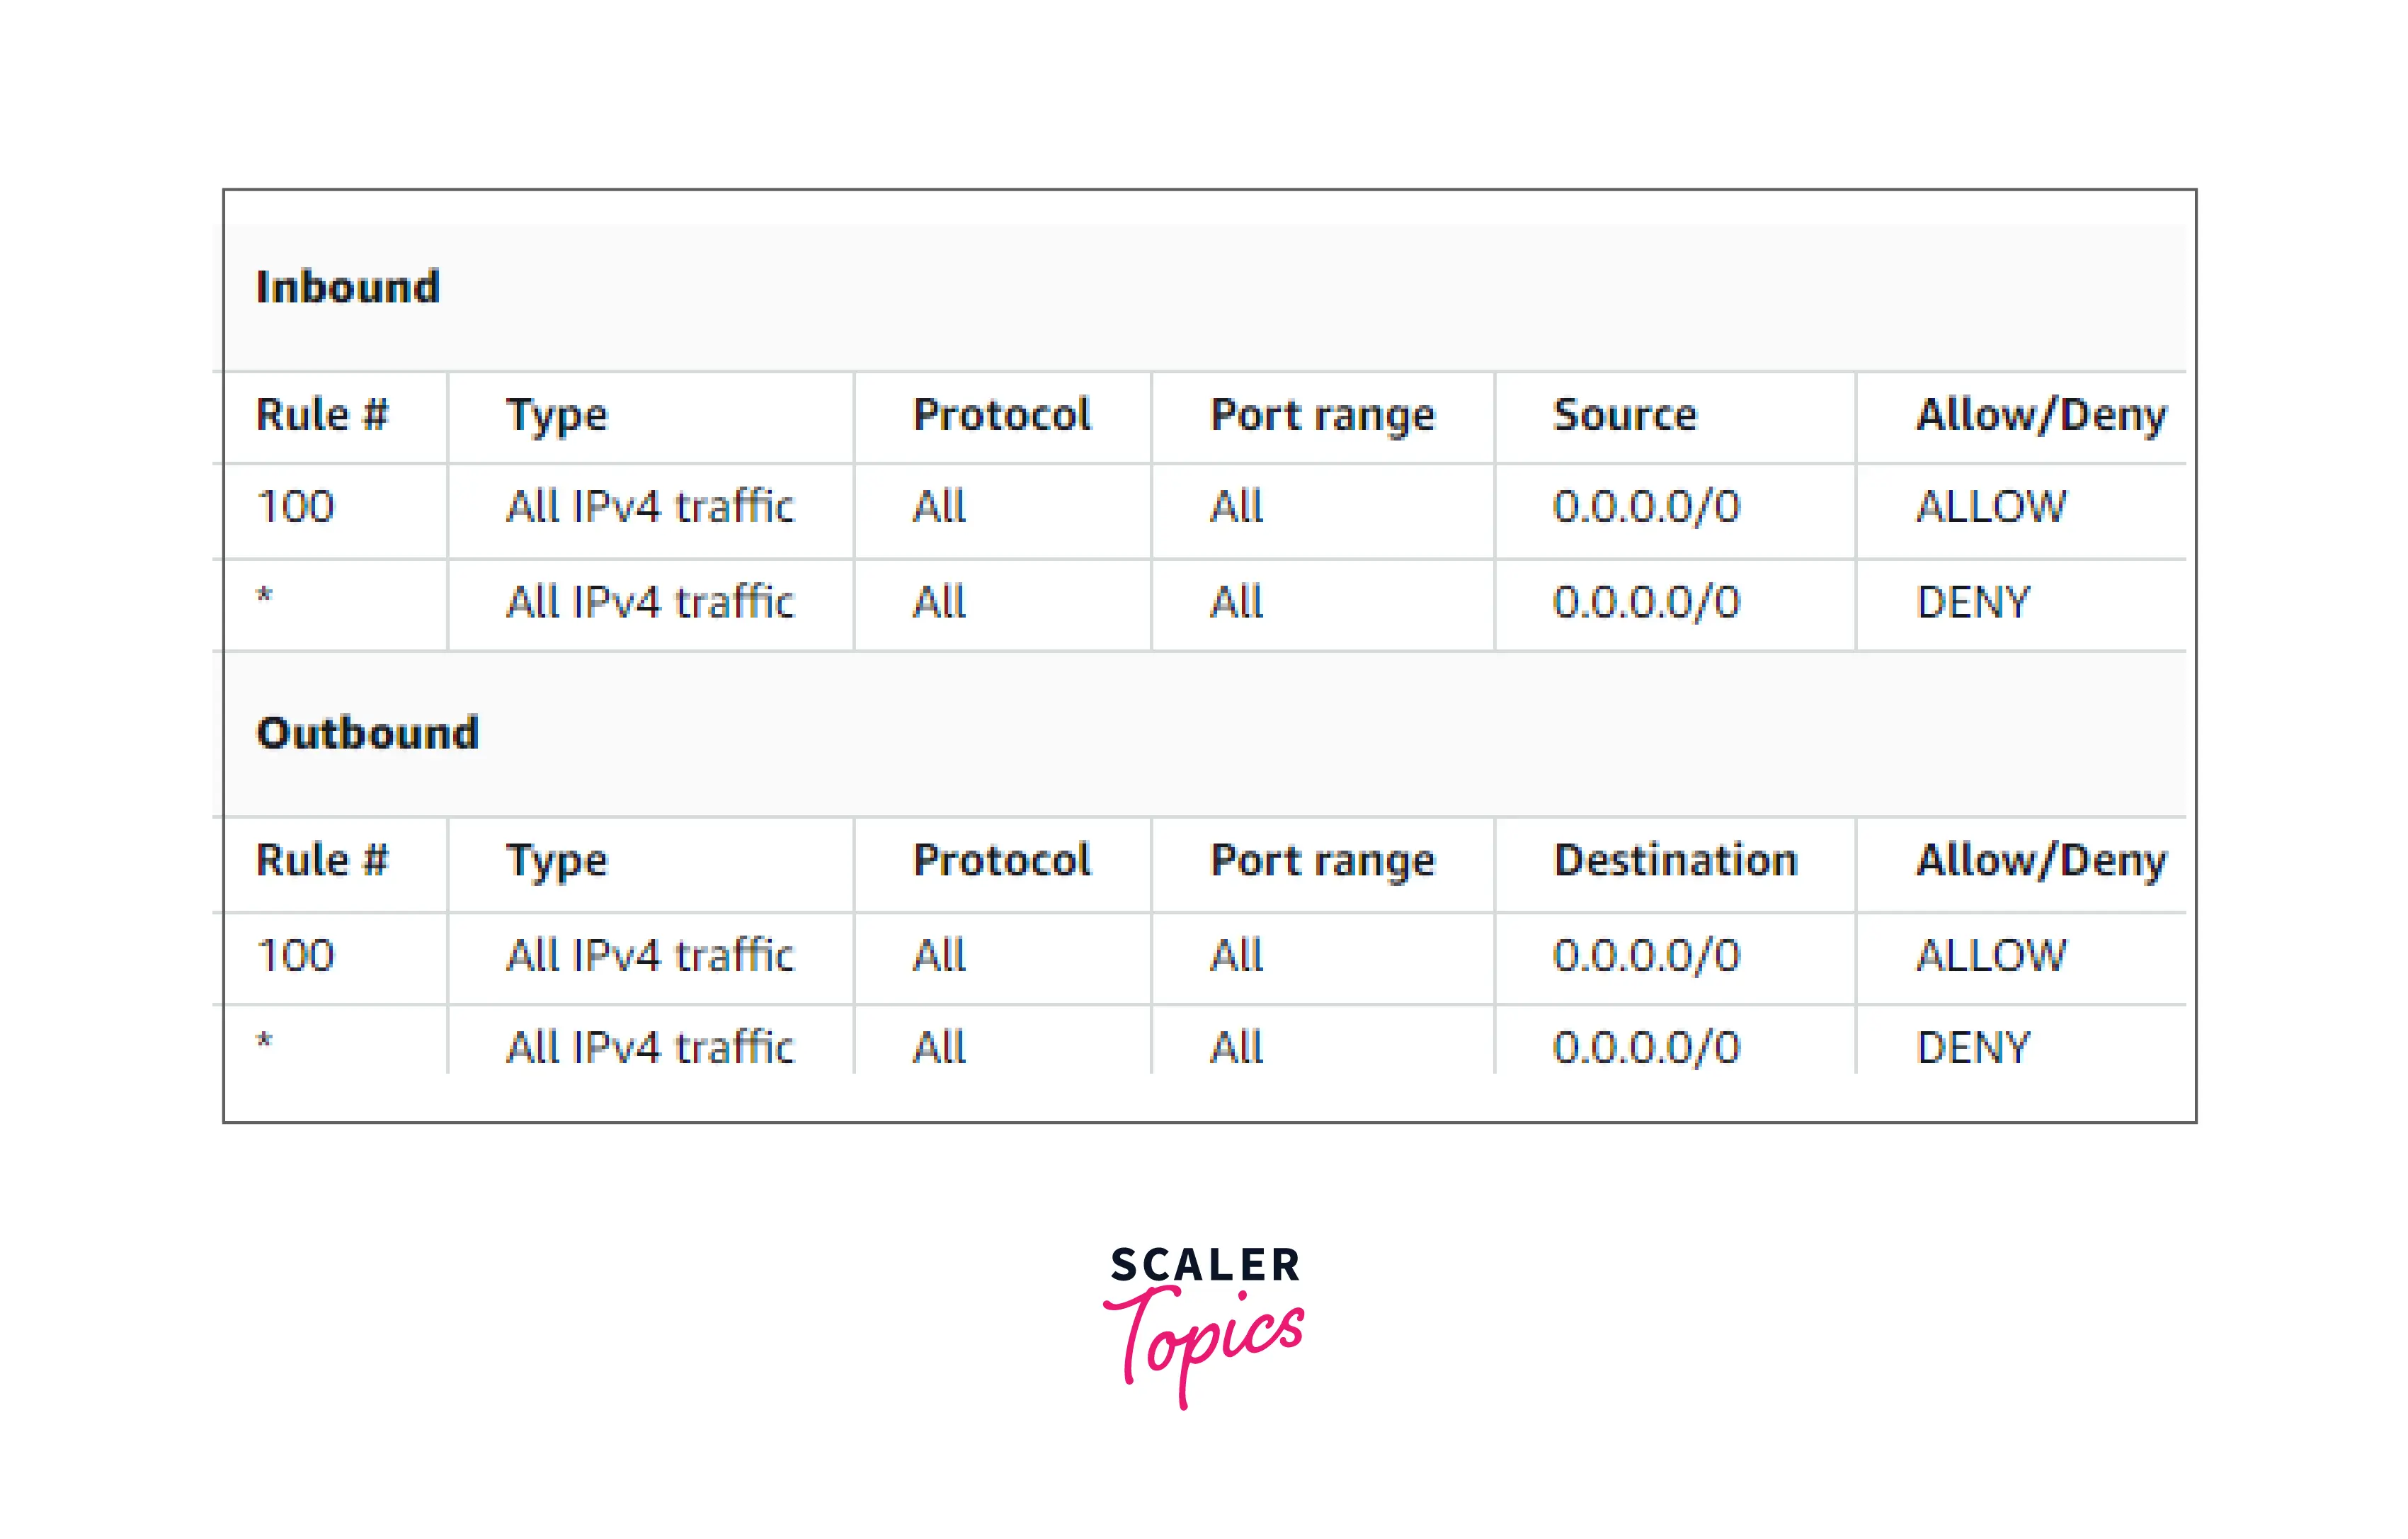Click the Destination column header

click(1675, 861)
